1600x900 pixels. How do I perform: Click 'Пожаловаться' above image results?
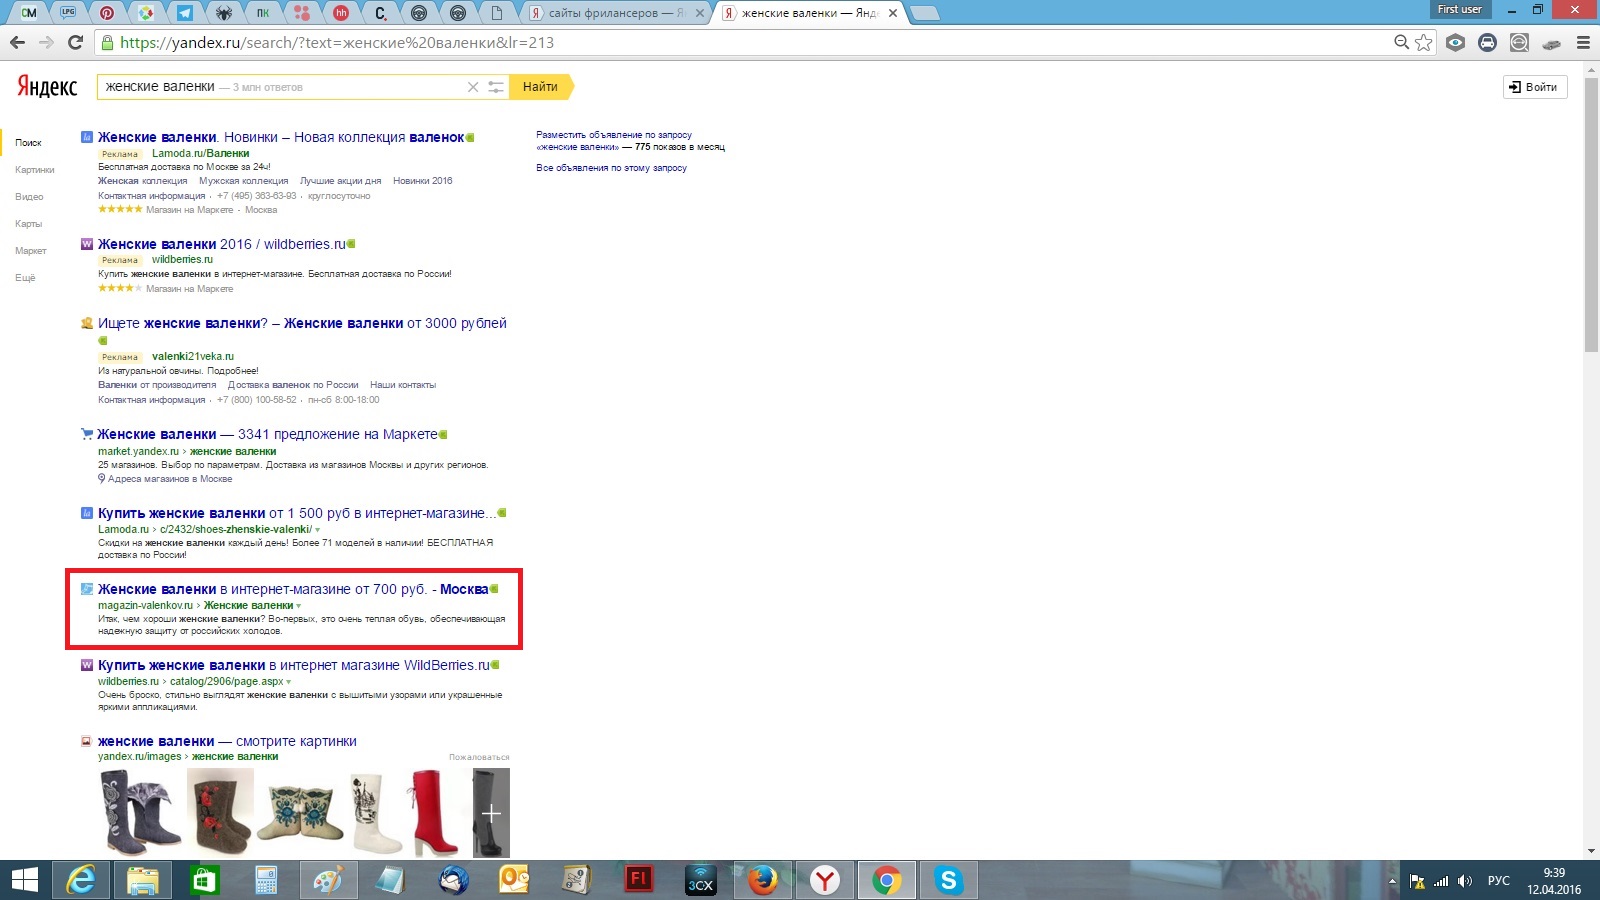click(x=479, y=757)
